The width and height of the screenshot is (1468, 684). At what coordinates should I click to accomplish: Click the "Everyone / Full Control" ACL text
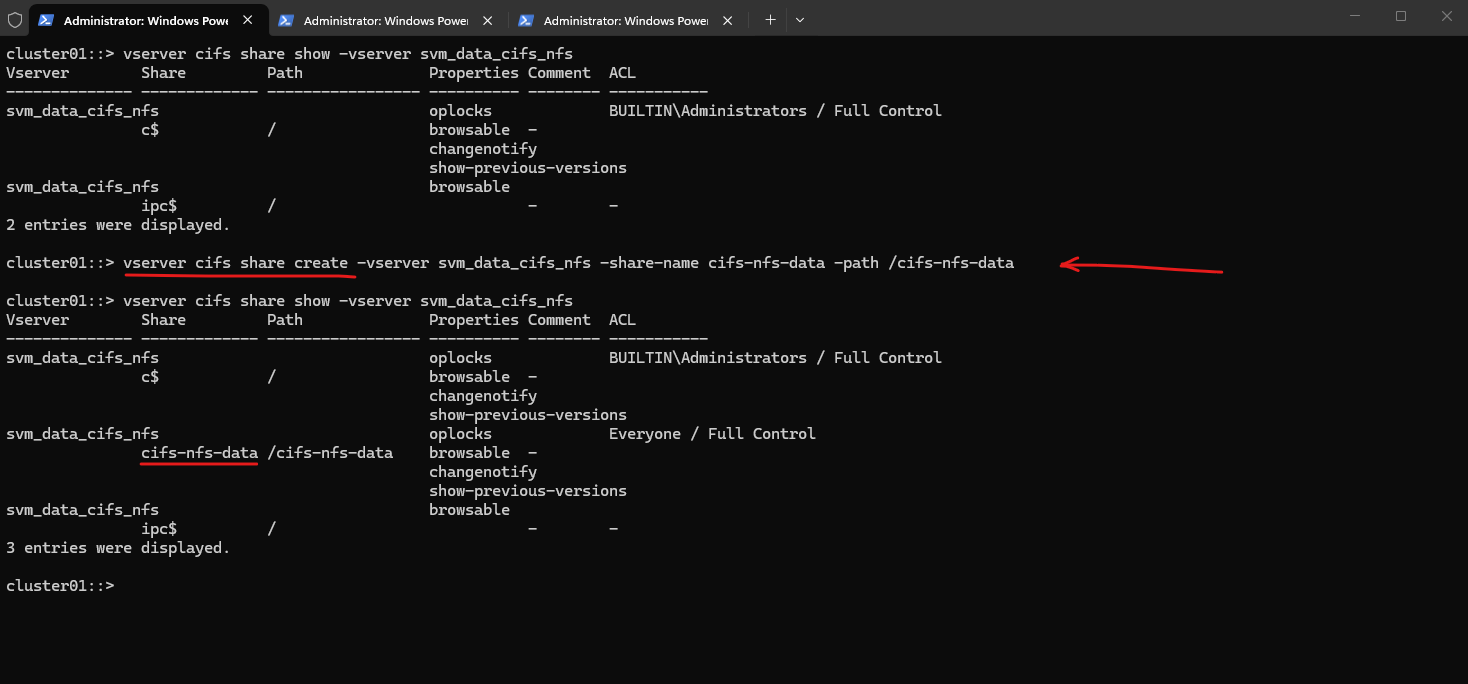pyautogui.click(x=712, y=434)
